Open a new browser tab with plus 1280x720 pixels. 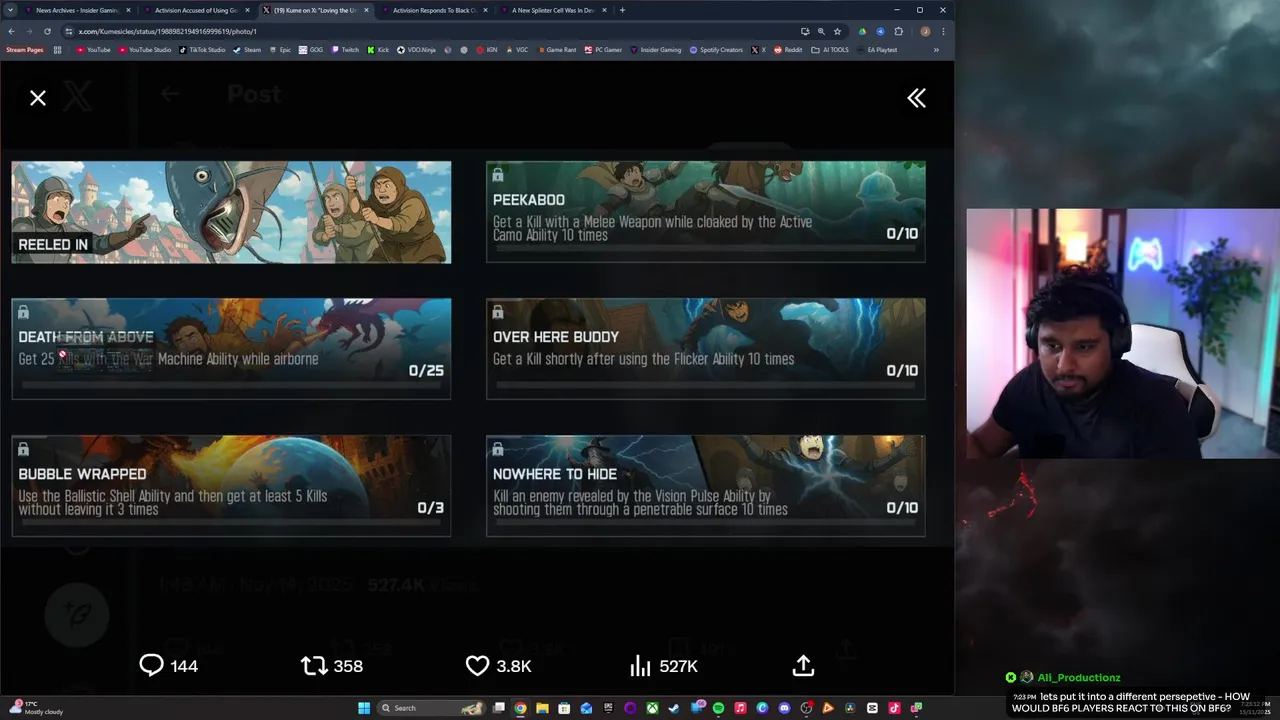(622, 10)
